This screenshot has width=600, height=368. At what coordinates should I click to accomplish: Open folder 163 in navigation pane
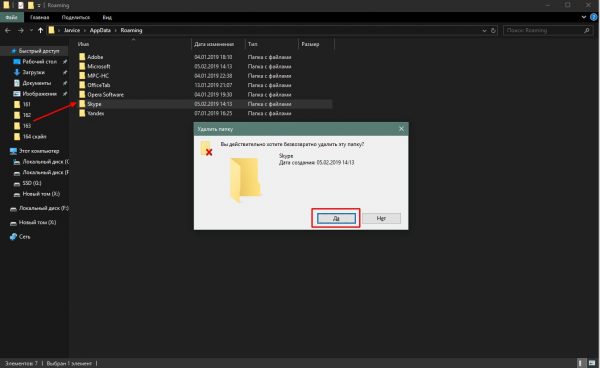coord(26,125)
